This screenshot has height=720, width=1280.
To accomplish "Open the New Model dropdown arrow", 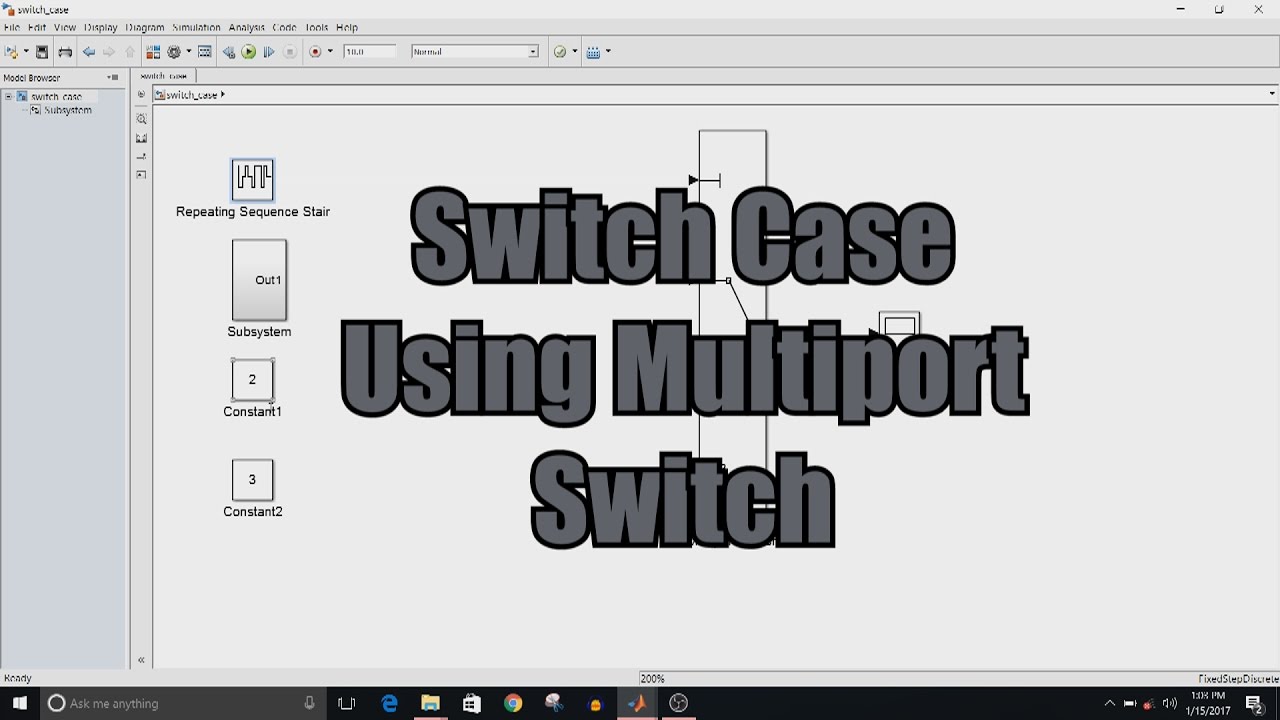I will (26, 52).
